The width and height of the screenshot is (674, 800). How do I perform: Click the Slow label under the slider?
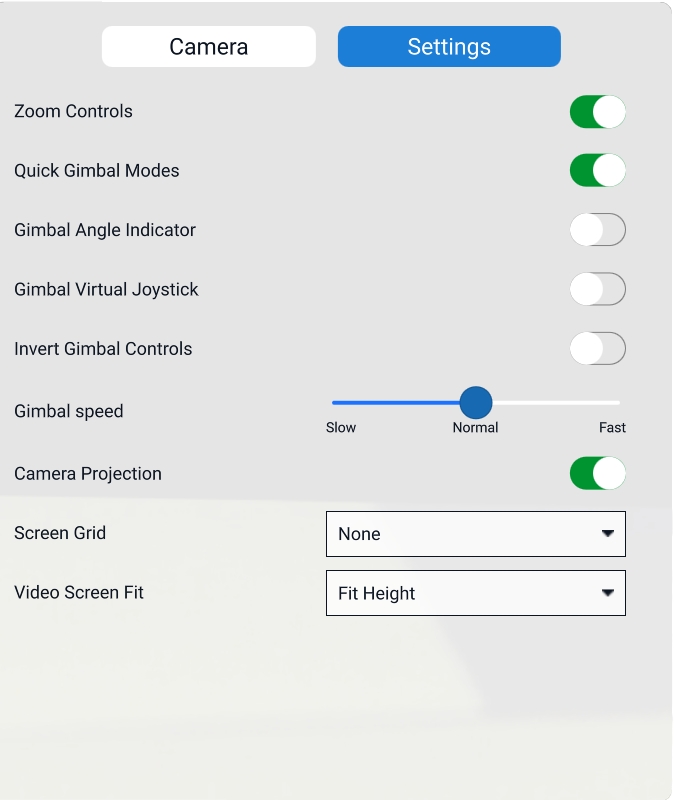[x=341, y=428]
